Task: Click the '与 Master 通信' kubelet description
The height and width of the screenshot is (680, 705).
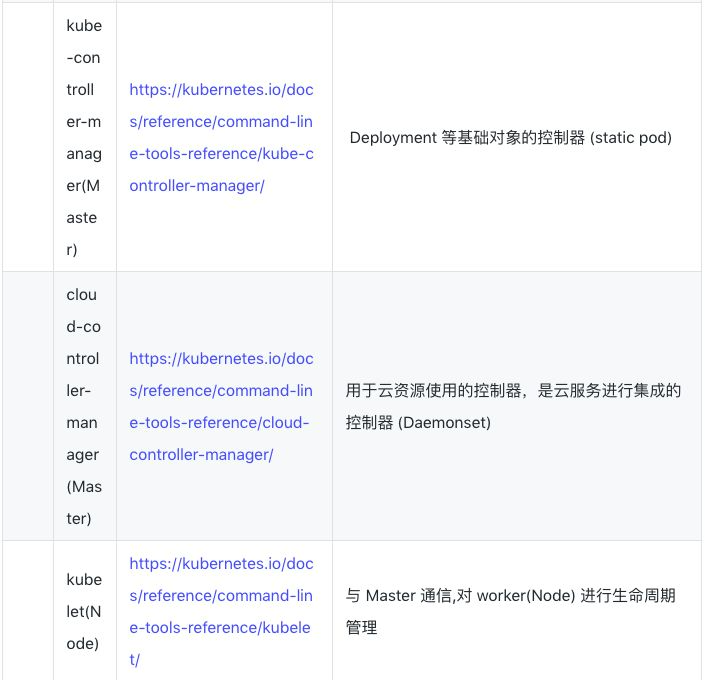Action: point(510,611)
